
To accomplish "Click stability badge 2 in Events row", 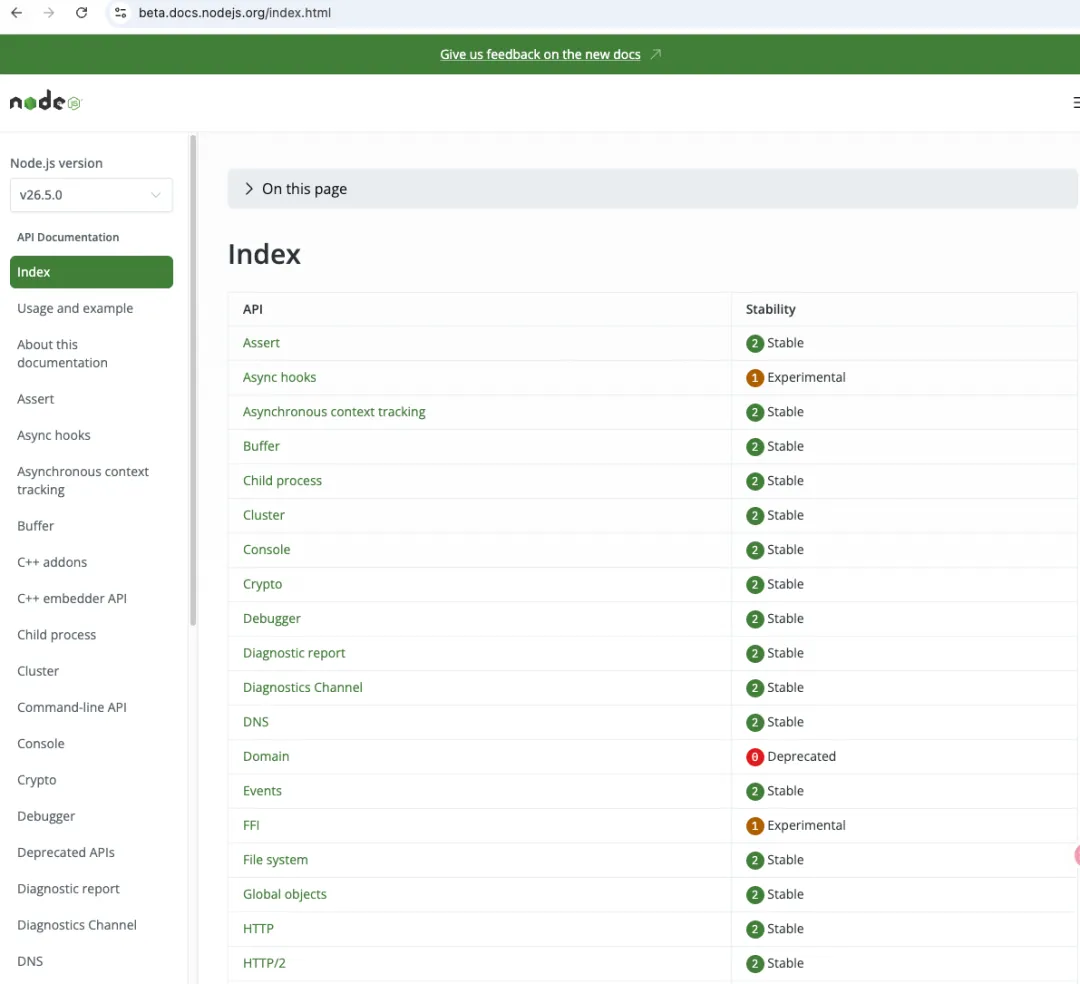I will [755, 791].
